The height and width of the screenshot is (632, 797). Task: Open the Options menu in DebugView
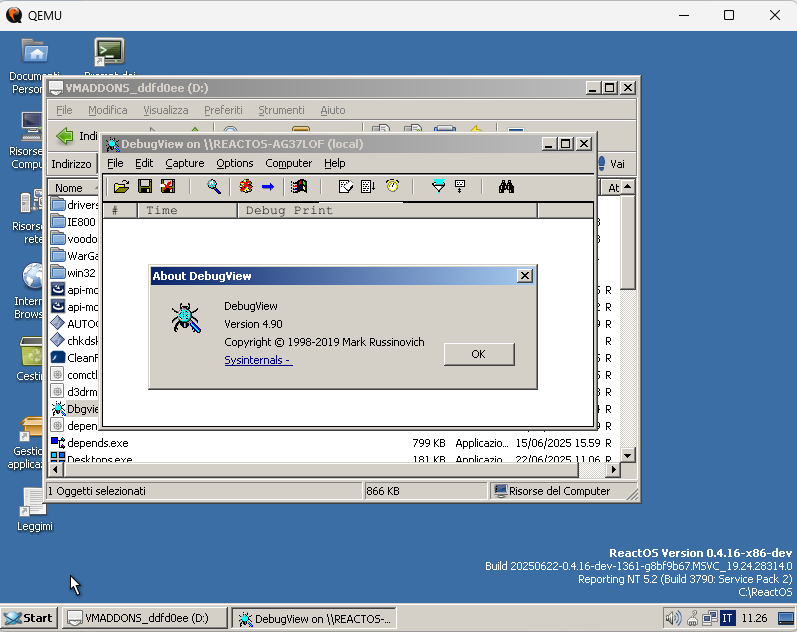pos(234,163)
